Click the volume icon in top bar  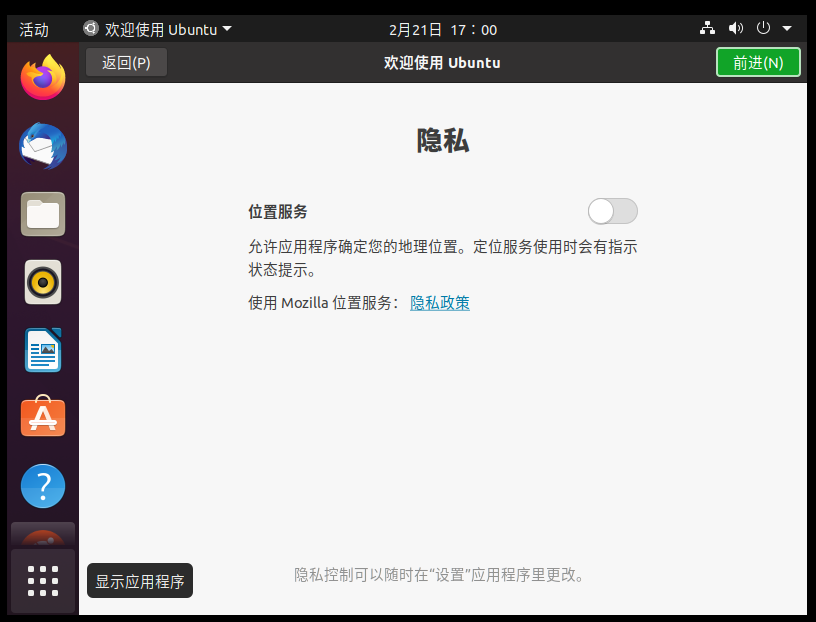click(734, 28)
